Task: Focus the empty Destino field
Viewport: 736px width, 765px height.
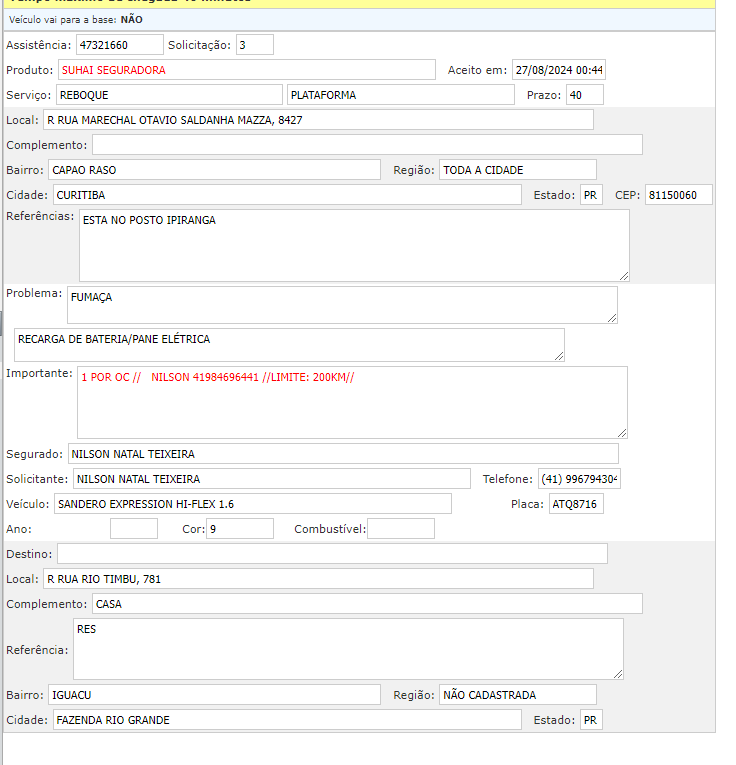Action: pyautogui.click(x=332, y=554)
